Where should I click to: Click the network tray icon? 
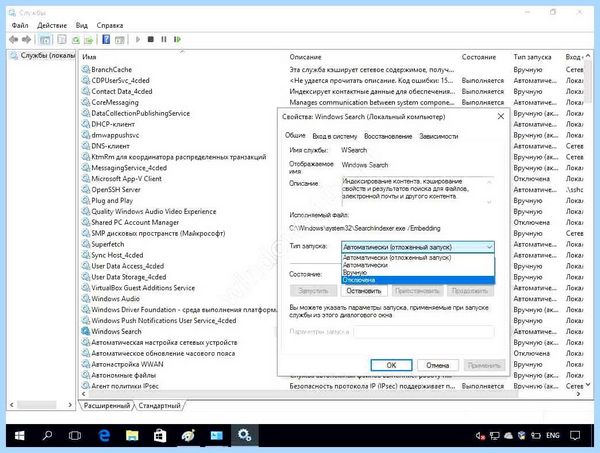click(495, 435)
